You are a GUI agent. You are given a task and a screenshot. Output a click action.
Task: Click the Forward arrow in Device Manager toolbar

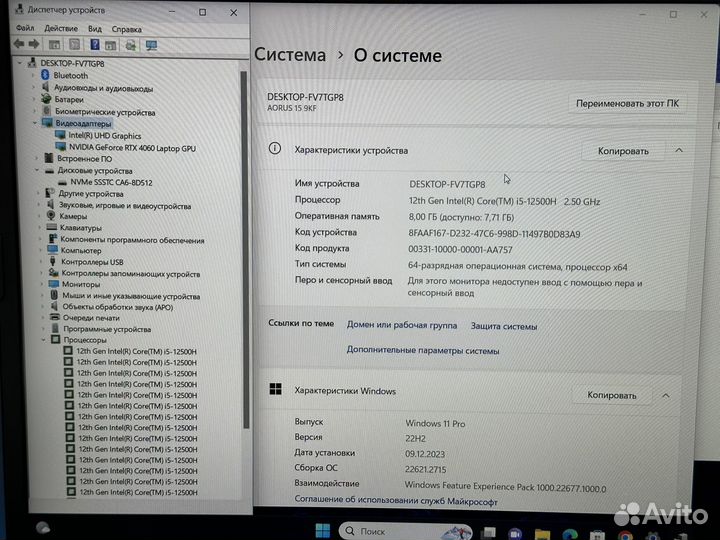point(34,44)
